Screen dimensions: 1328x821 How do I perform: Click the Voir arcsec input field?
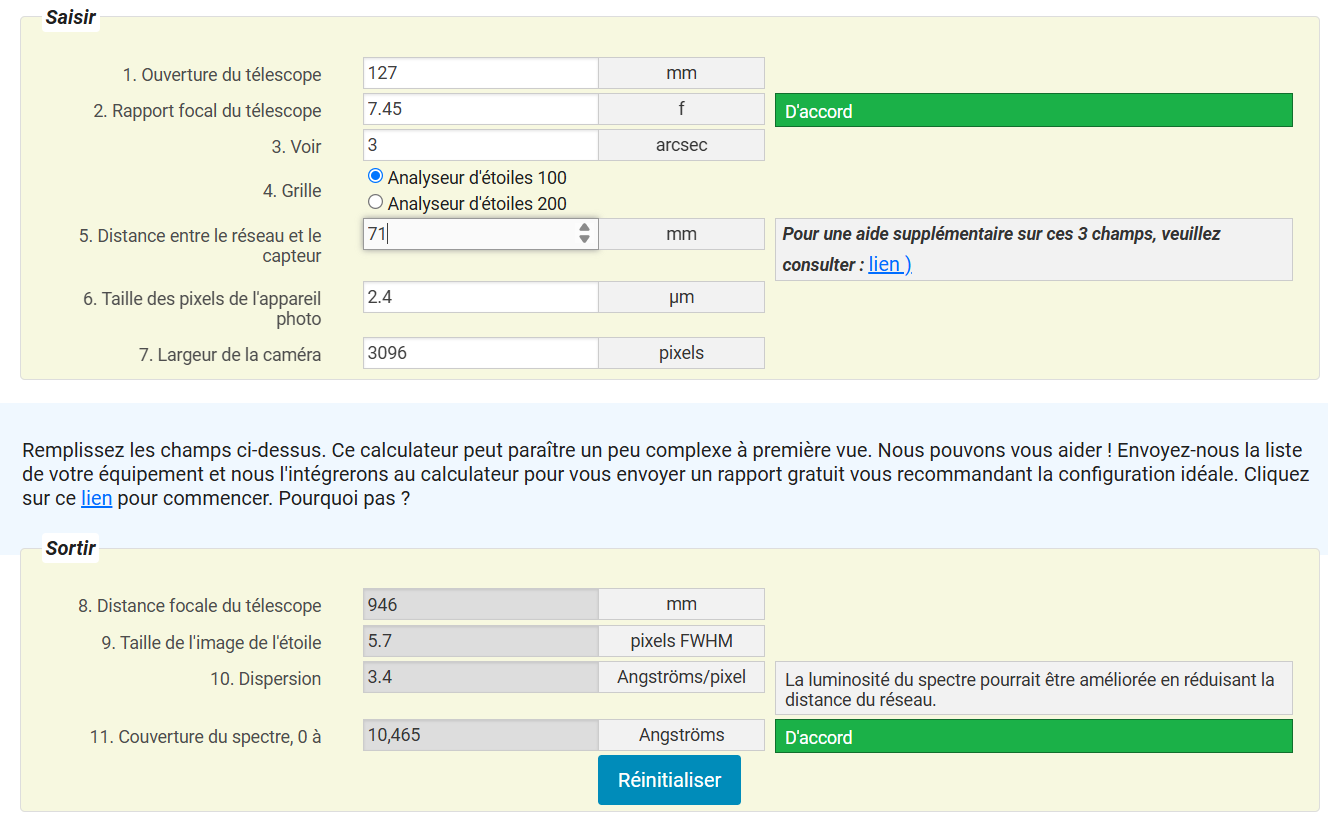click(x=480, y=145)
